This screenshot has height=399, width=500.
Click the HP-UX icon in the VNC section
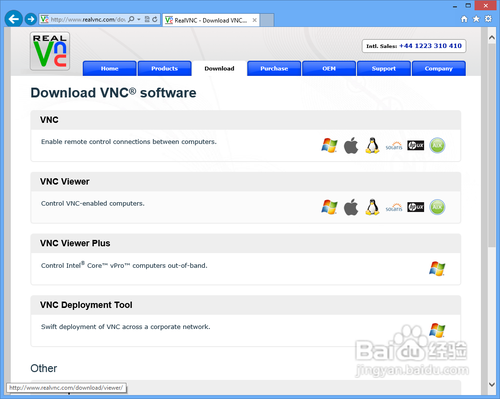(415, 146)
